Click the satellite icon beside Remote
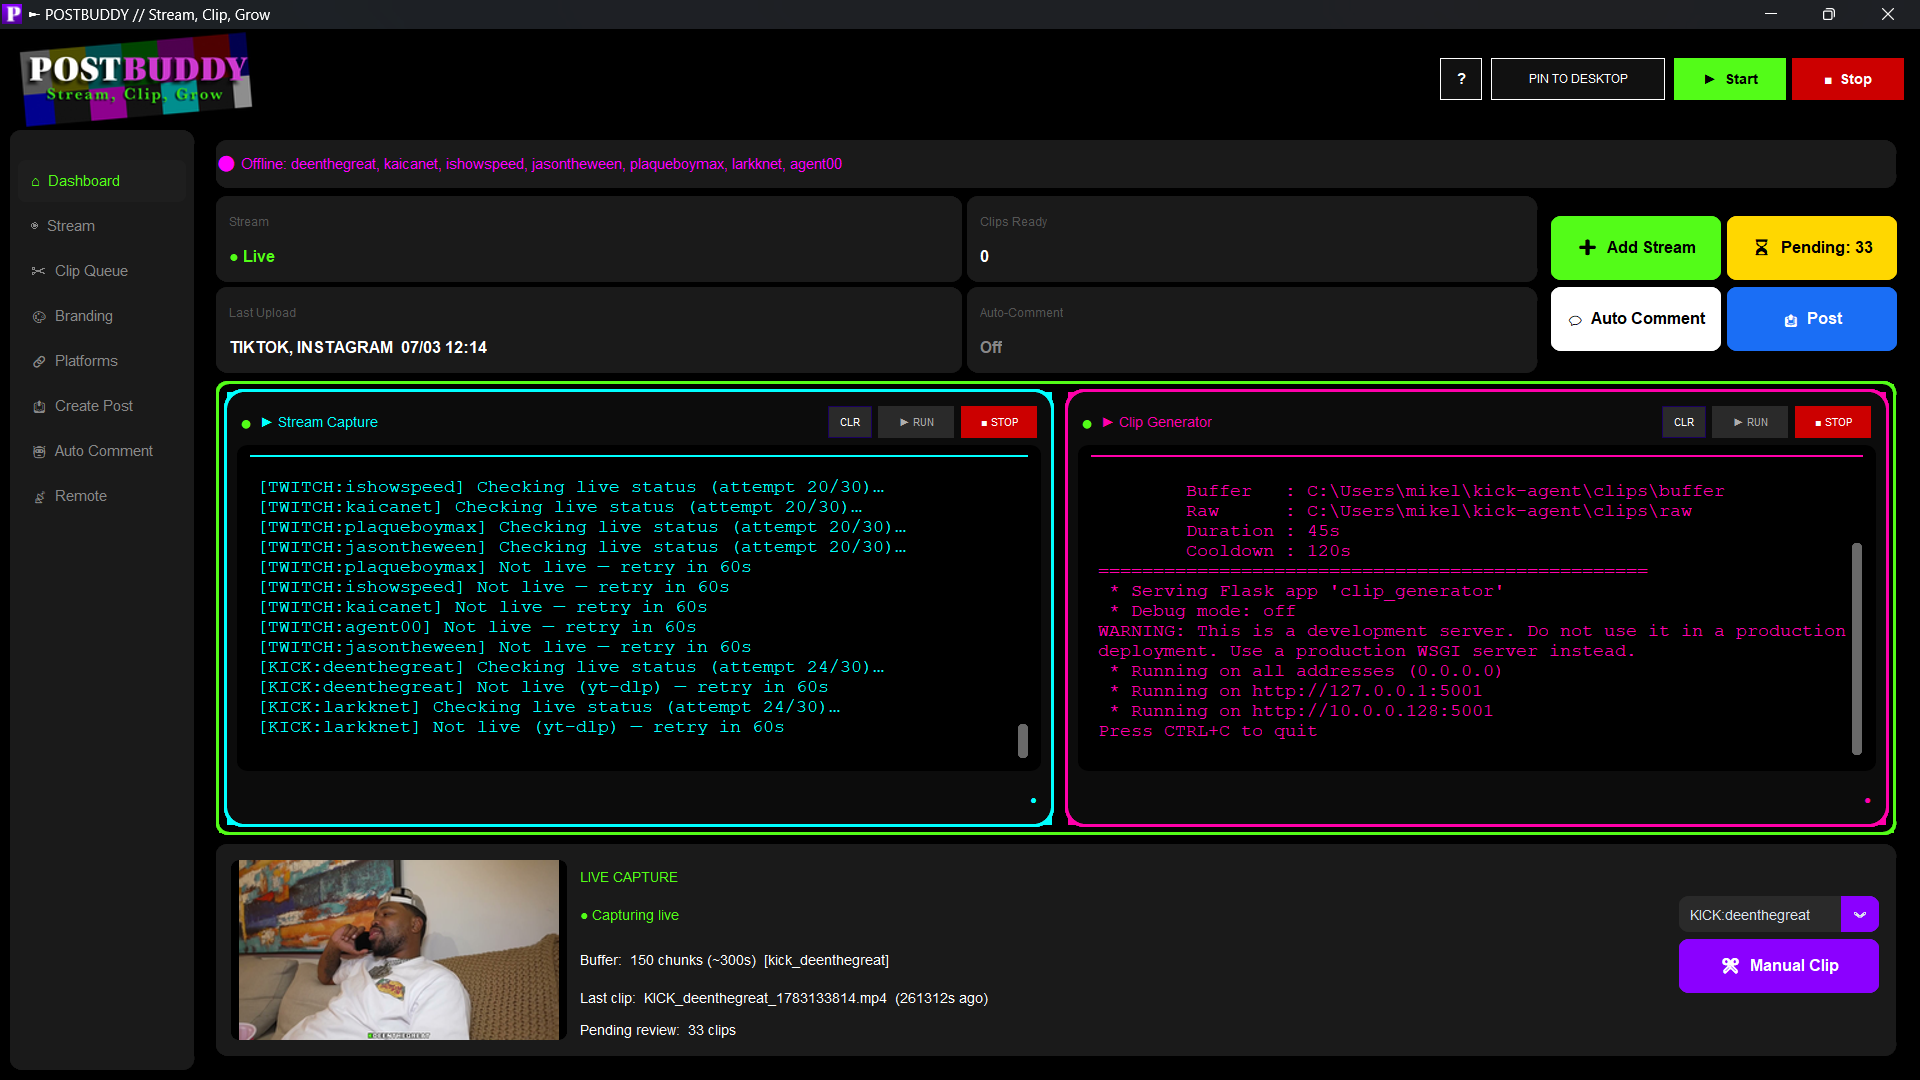 pyautogui.click(x=39, y=497)
